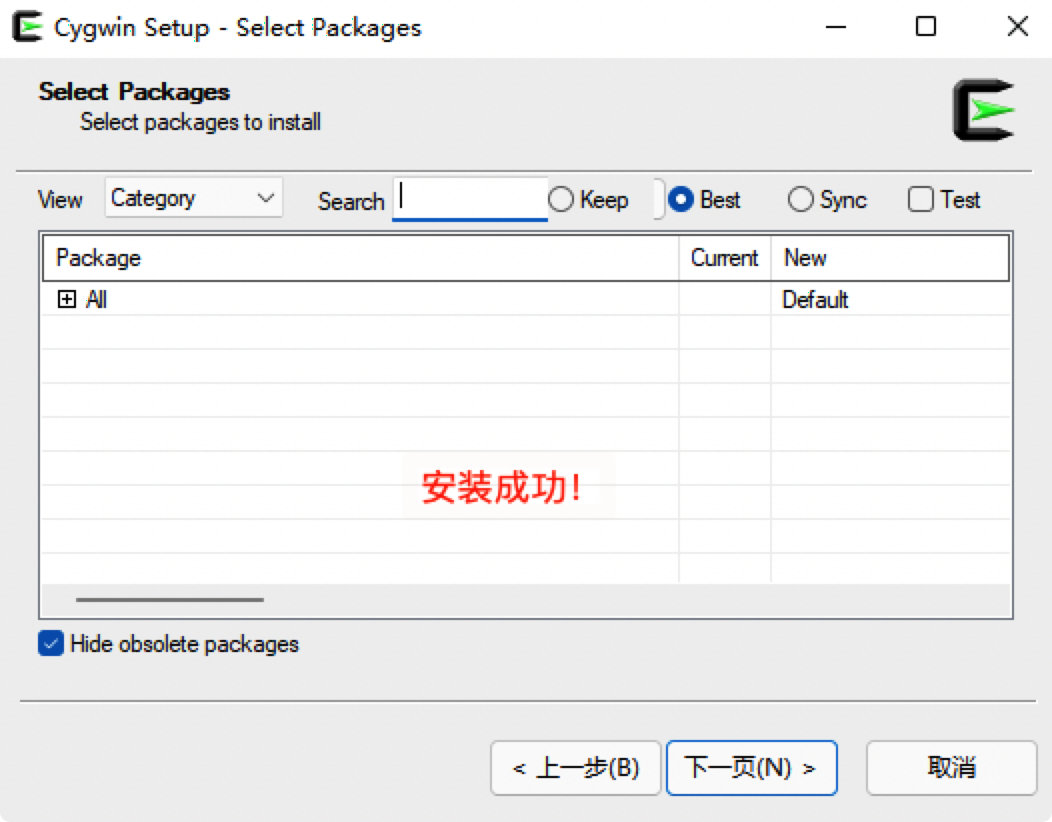This screenshot has height=822, width=1052.
Task: Click the 下一页(N) next button
Action: (751, 768)
